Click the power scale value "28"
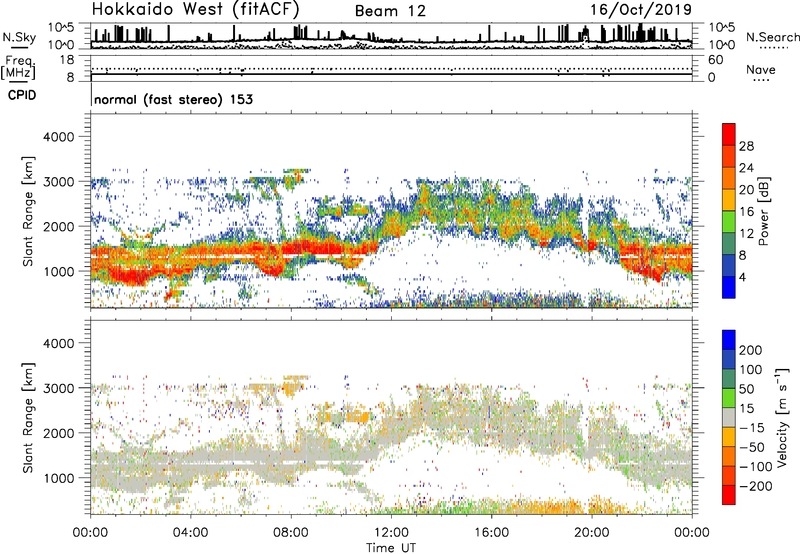 click(746, 146)
